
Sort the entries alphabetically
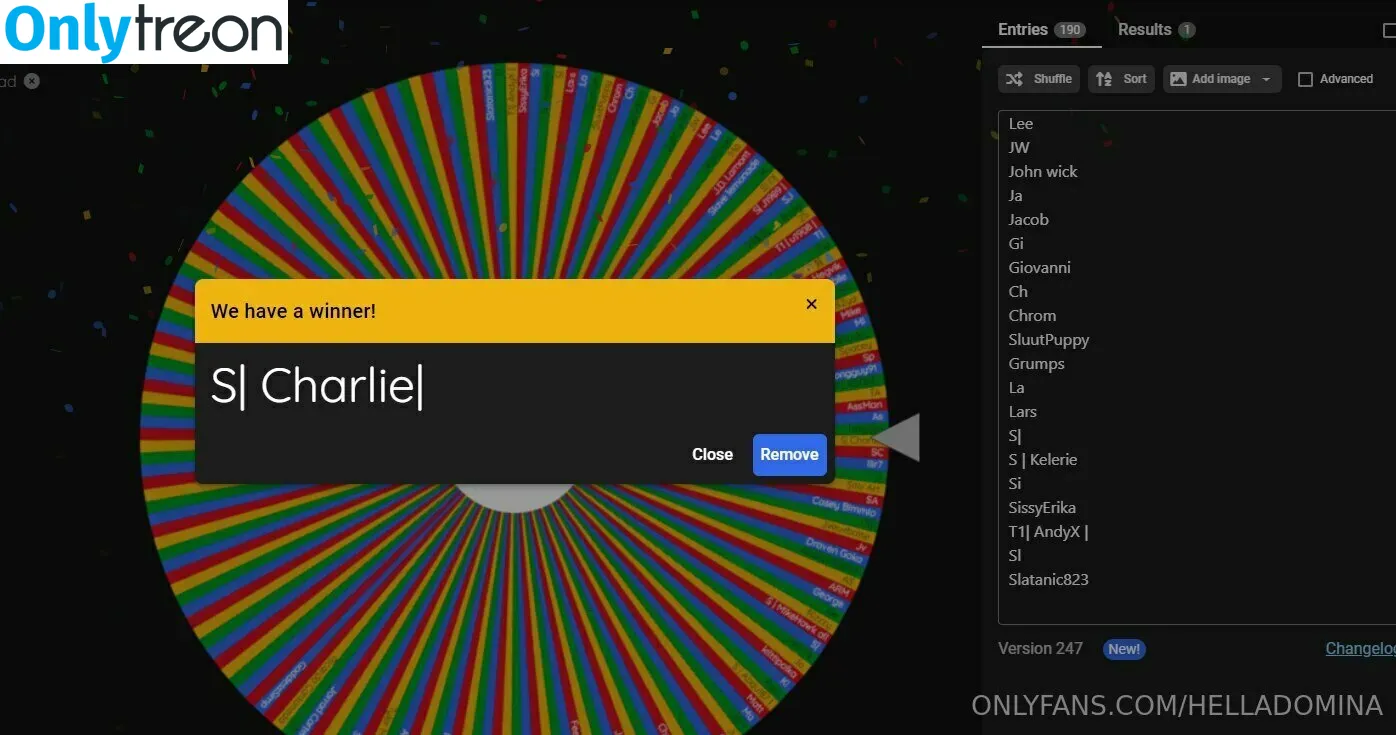1121,79
